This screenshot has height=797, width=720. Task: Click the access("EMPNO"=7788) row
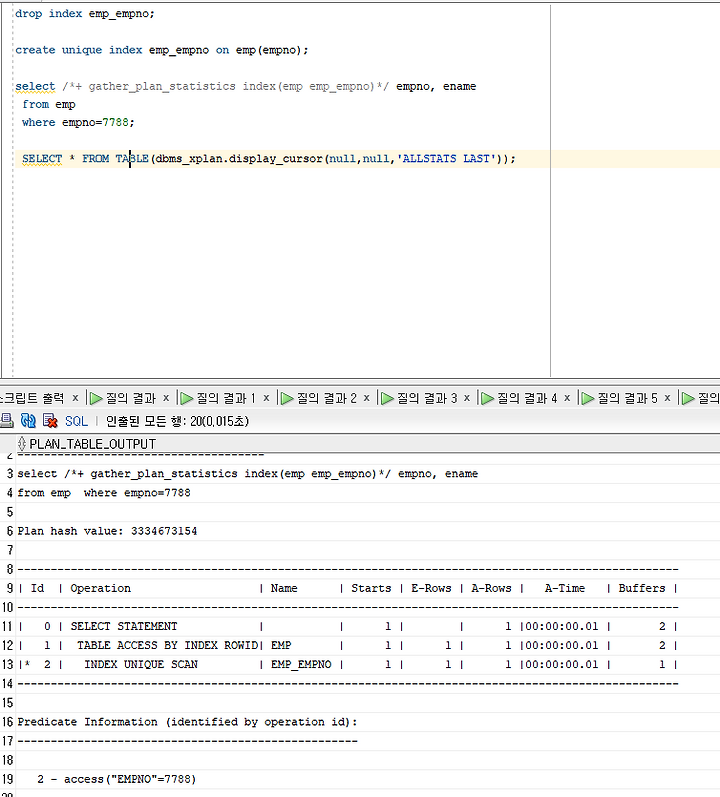click(116, 779)
